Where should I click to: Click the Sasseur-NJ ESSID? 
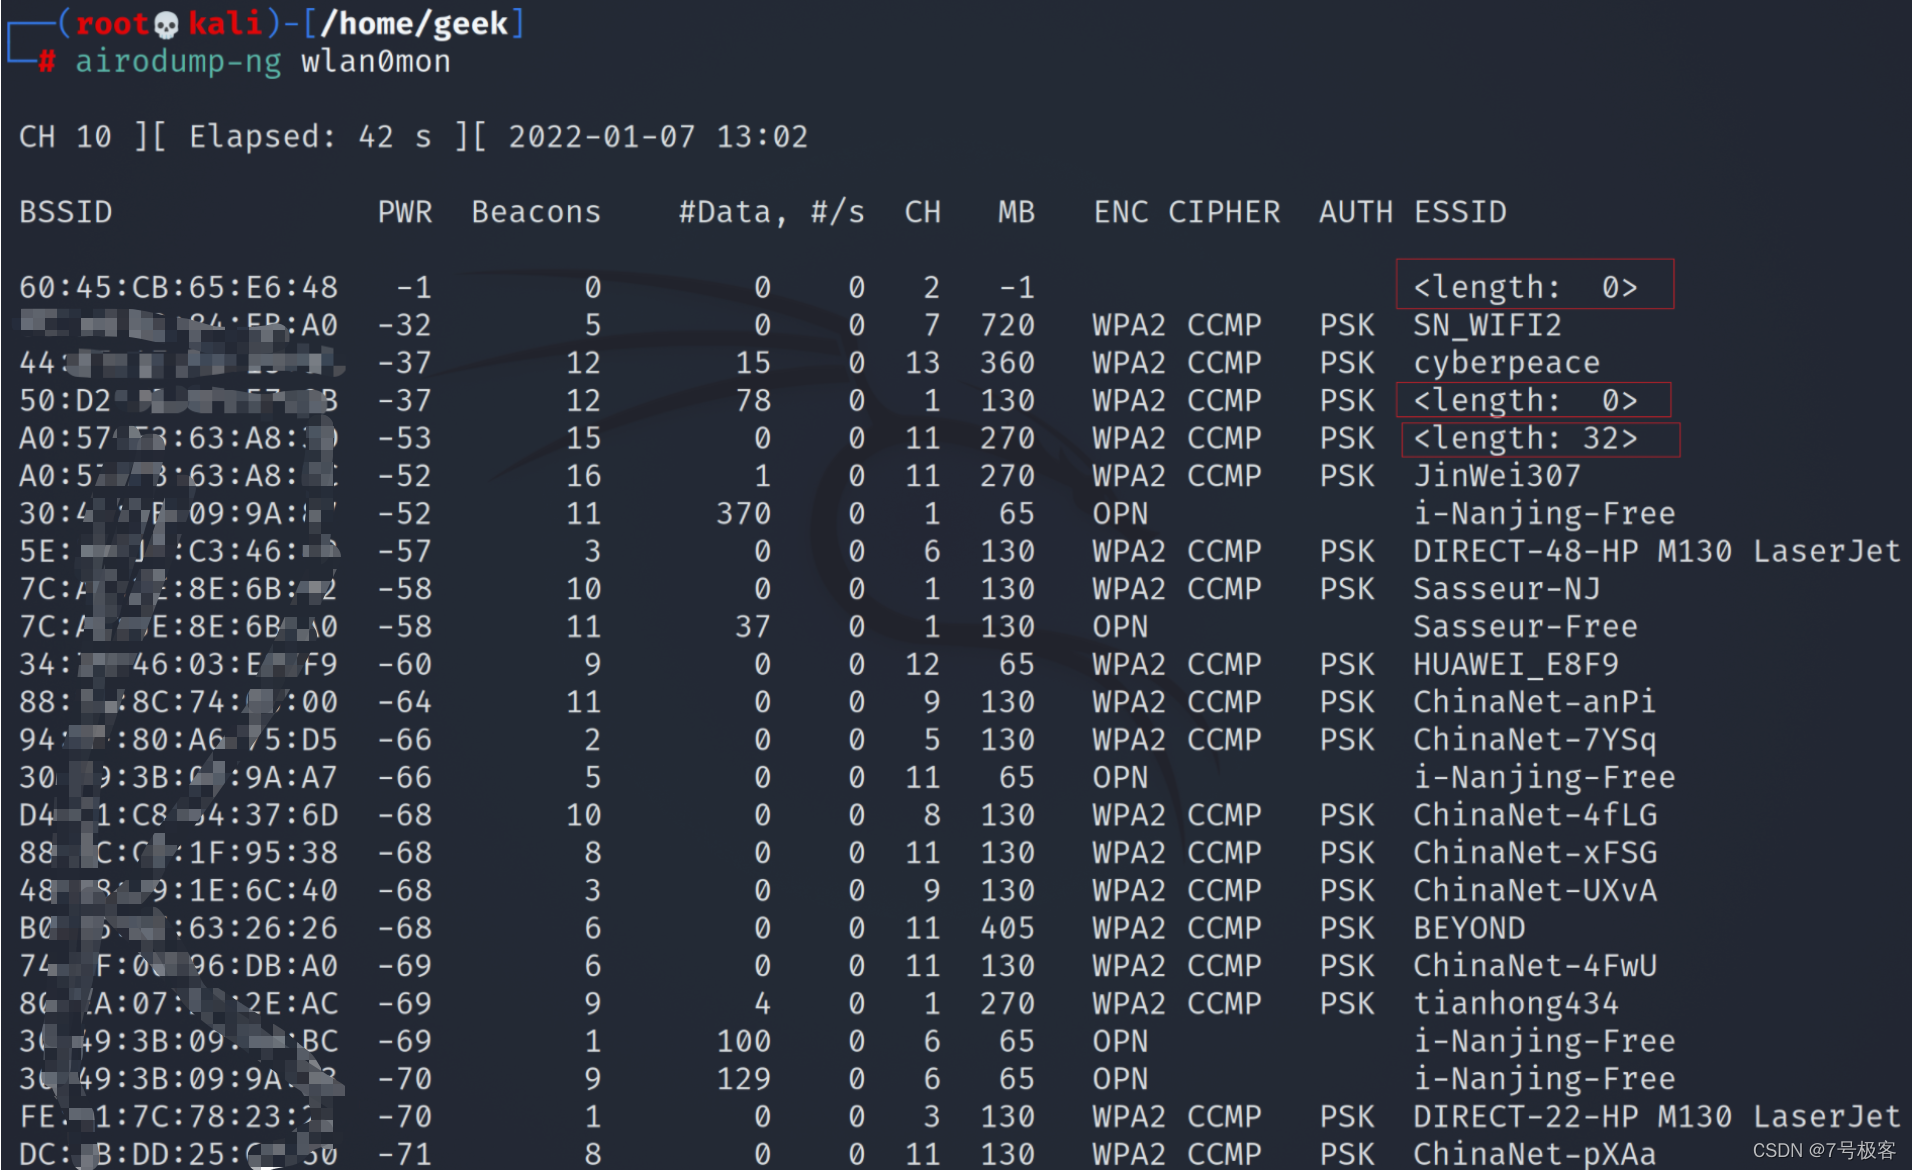pos(1506,589)
